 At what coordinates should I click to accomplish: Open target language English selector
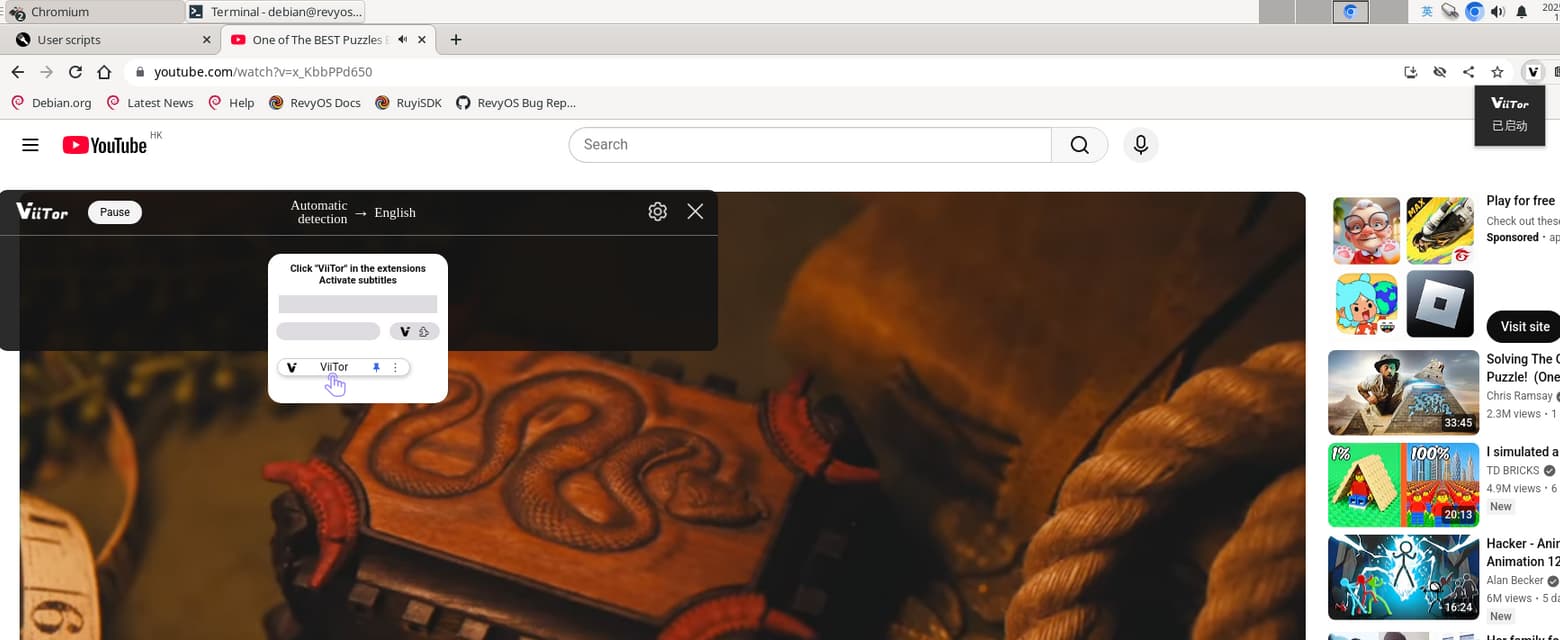tap(394, 213)
